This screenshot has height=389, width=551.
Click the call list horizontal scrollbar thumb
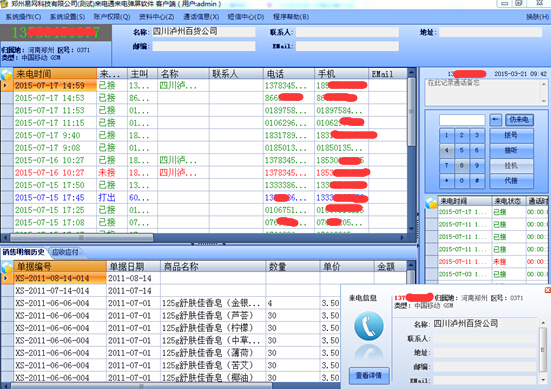[82, 238]
